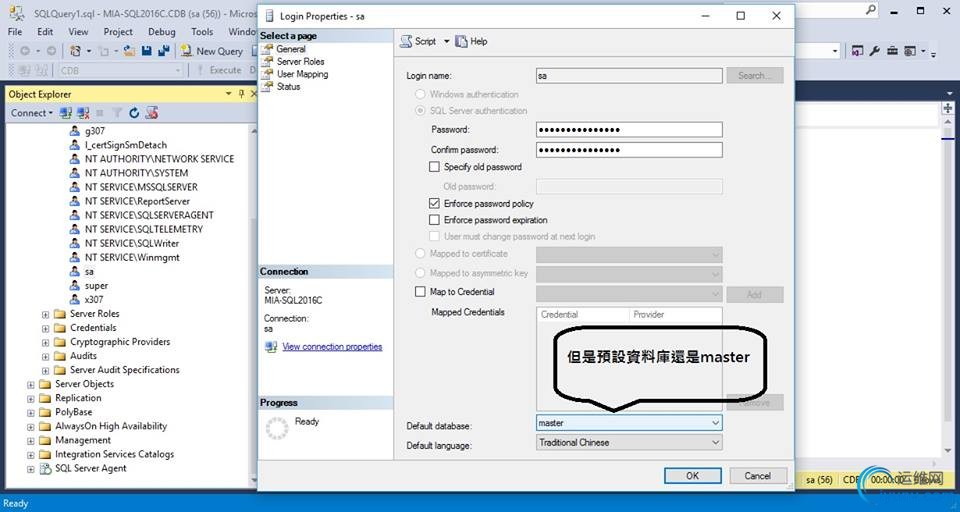Open the Edit menu

pos(45,32)
